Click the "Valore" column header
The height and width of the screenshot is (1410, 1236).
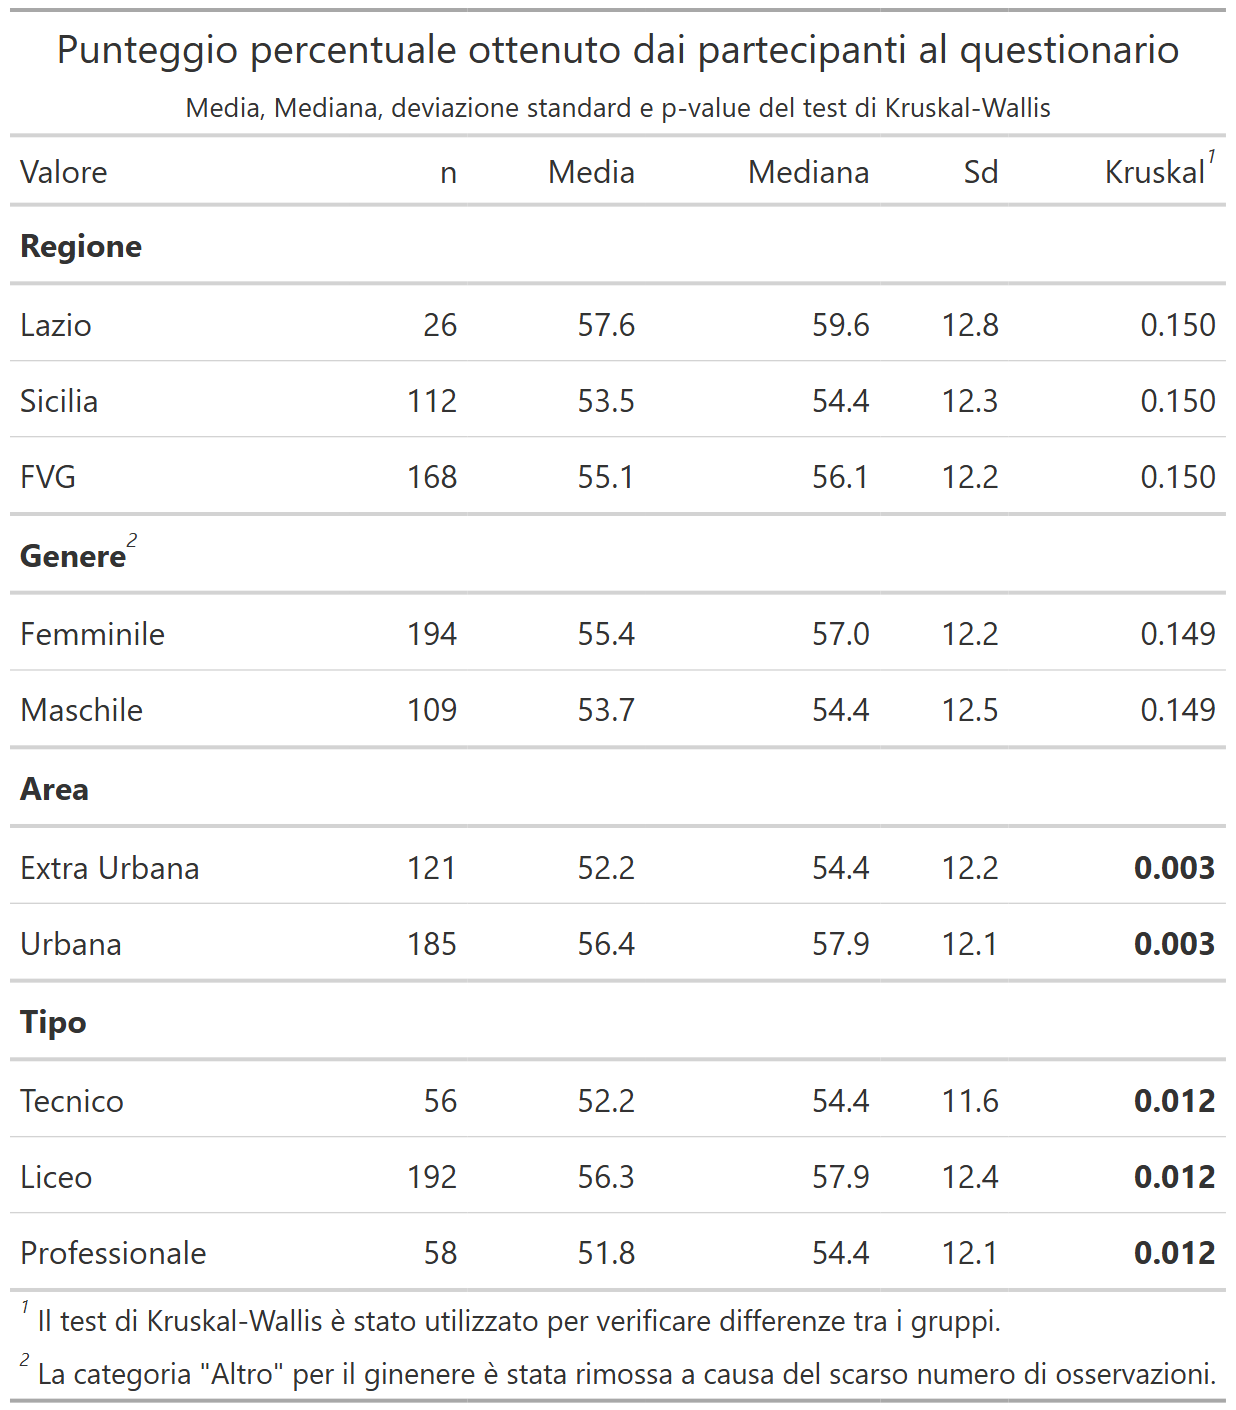pos(64,172)
